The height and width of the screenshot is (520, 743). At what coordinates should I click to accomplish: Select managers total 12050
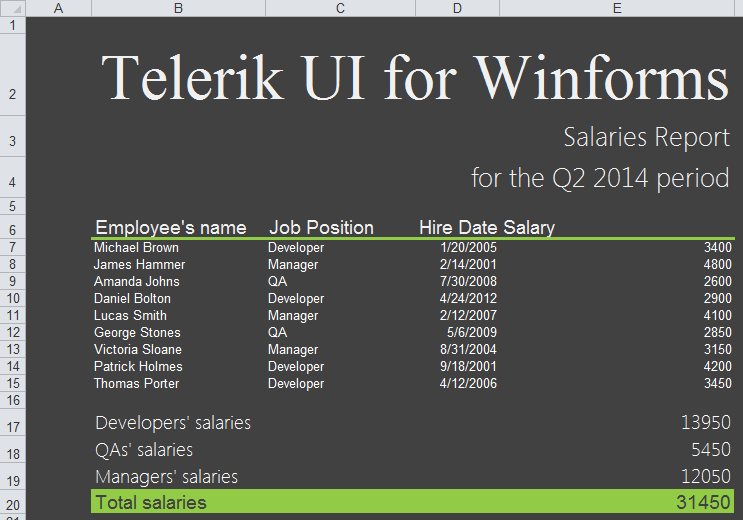(x=706, y=476)
